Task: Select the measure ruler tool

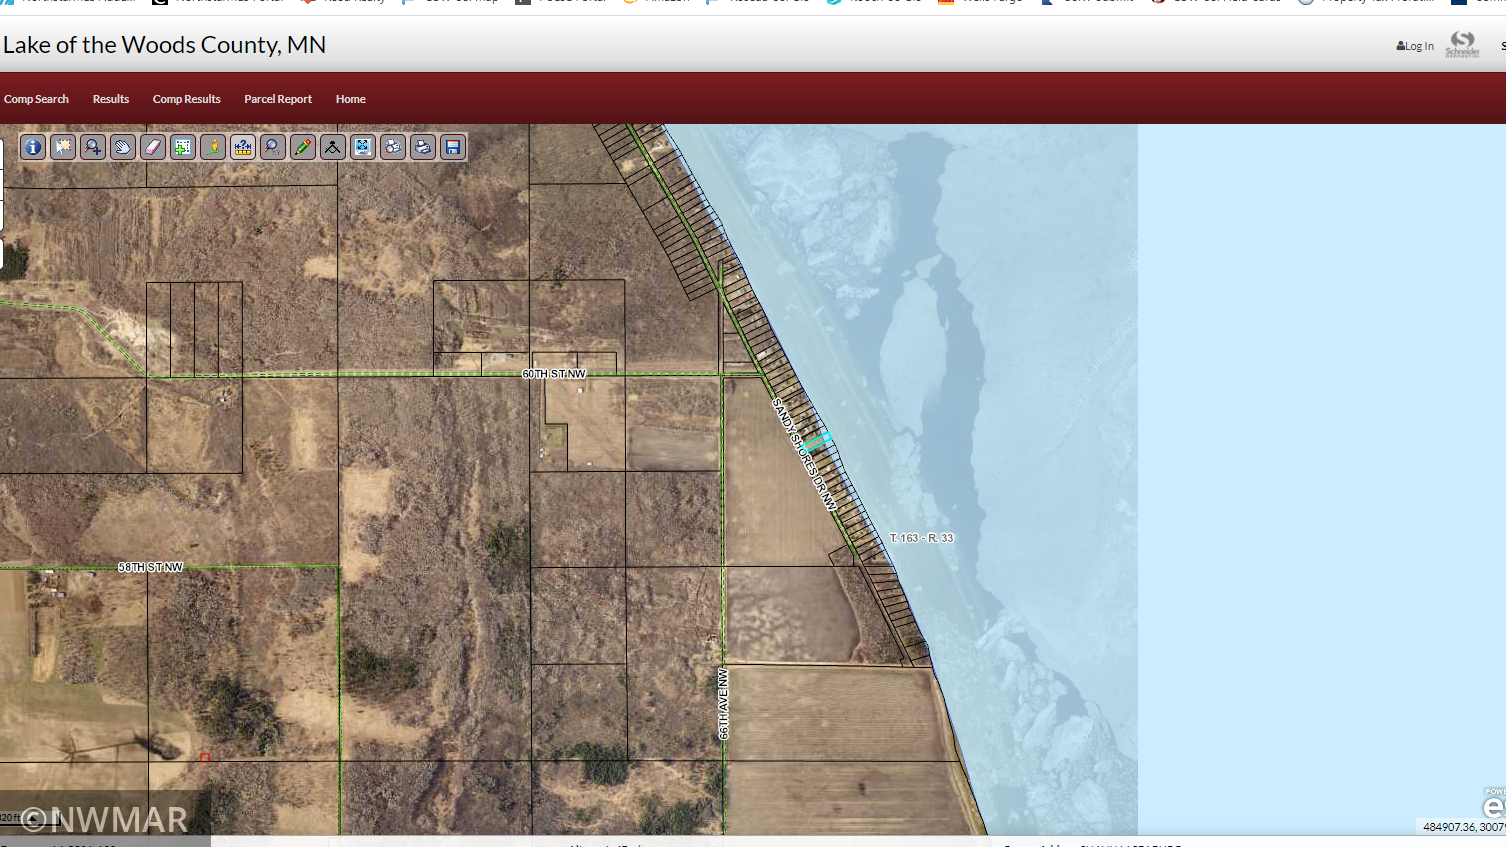Action: (243, 148)
